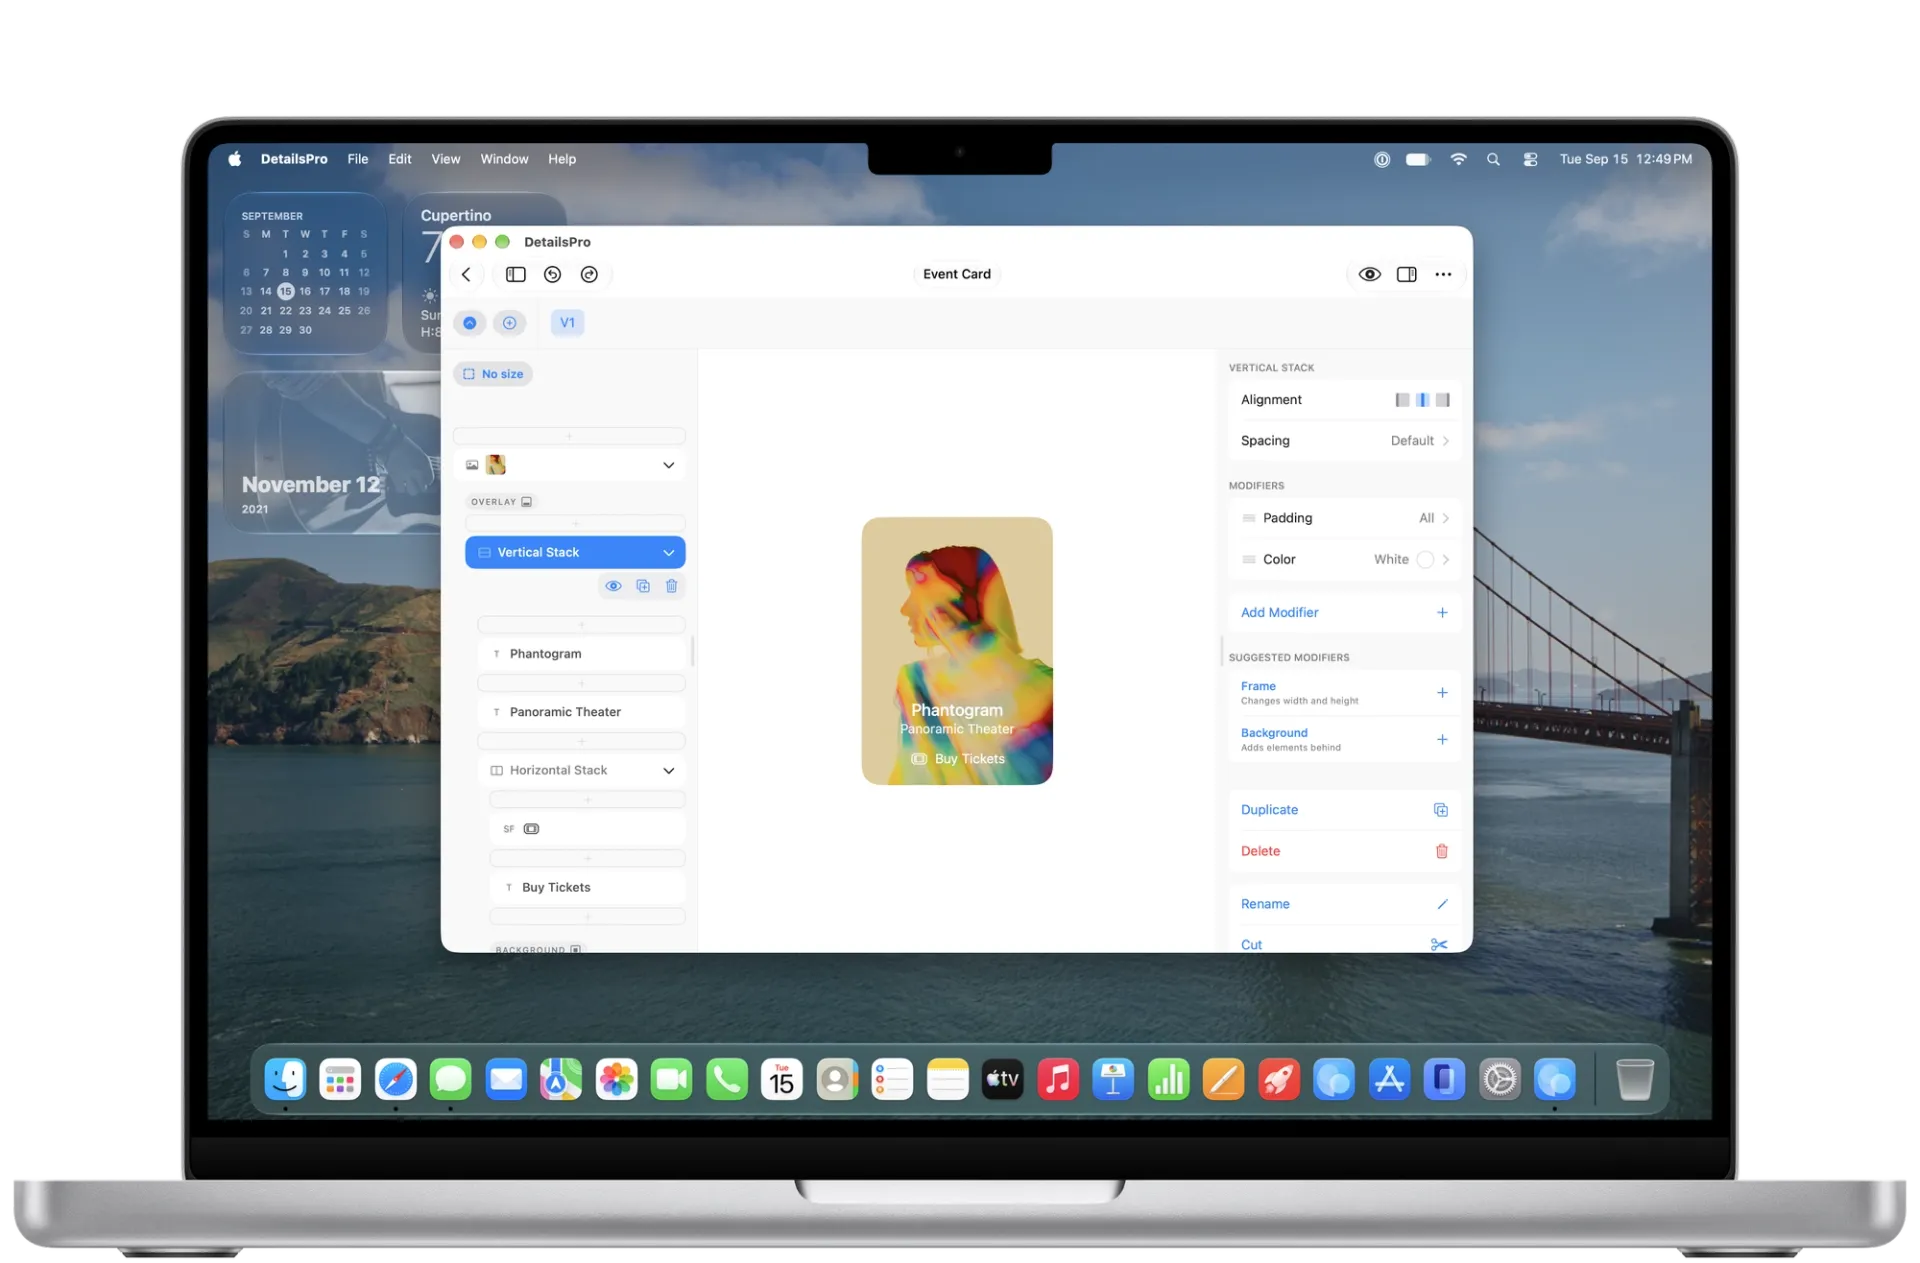Add the Background suggested modifier
Screen dimensions: 1920x1263
(x=1442, y=739)
